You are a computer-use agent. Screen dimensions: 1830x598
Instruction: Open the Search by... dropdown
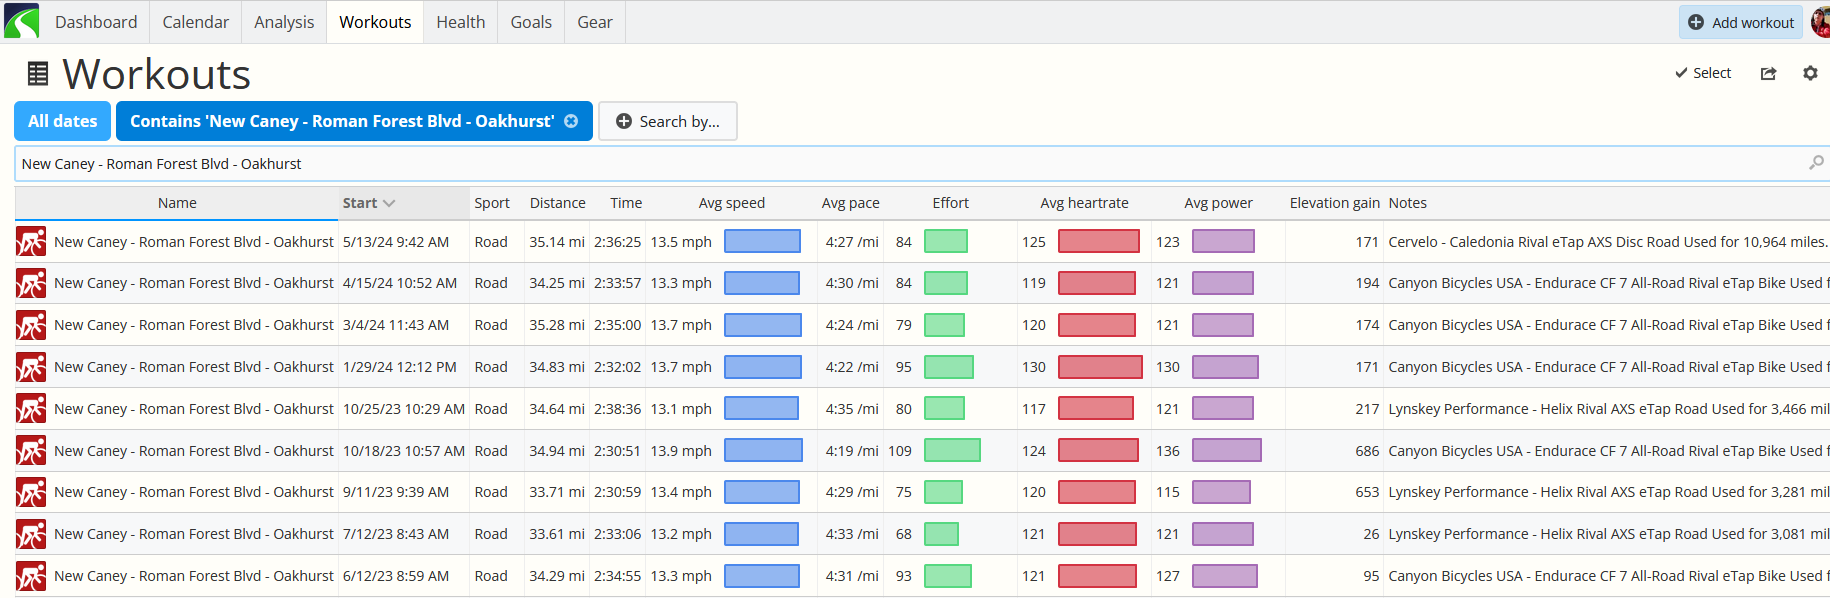[667, 121]
